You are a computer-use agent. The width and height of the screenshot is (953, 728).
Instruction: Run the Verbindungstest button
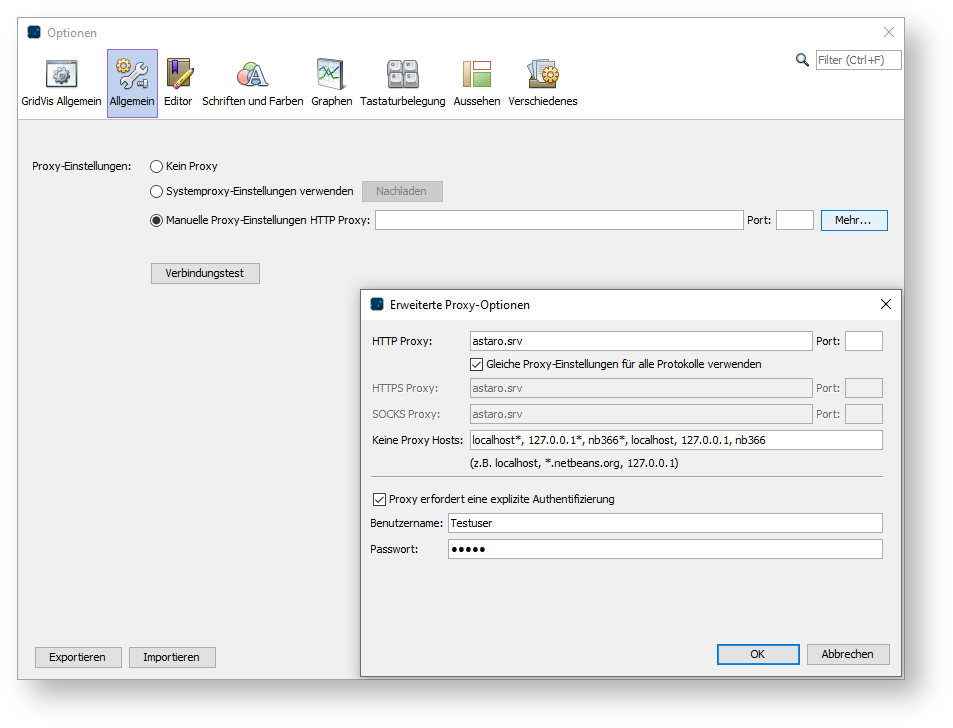[x=205, y=273]
